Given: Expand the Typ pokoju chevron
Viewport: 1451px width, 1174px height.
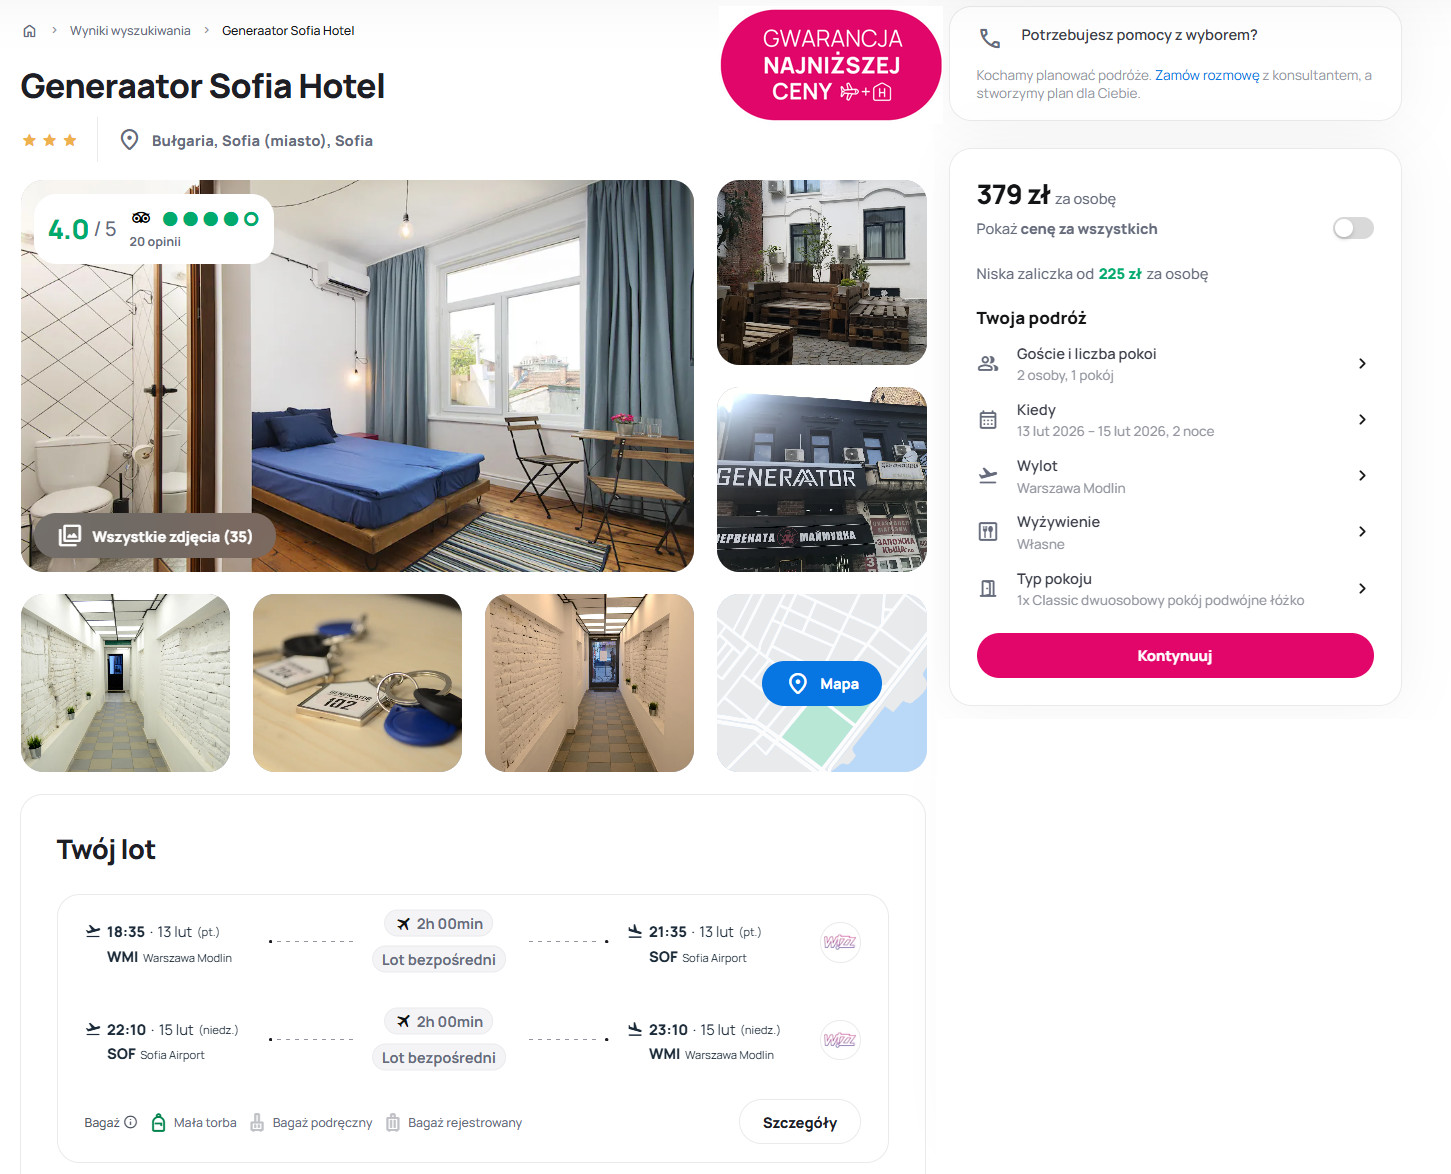Looking at the screenshot, I should pos(1362,589).
